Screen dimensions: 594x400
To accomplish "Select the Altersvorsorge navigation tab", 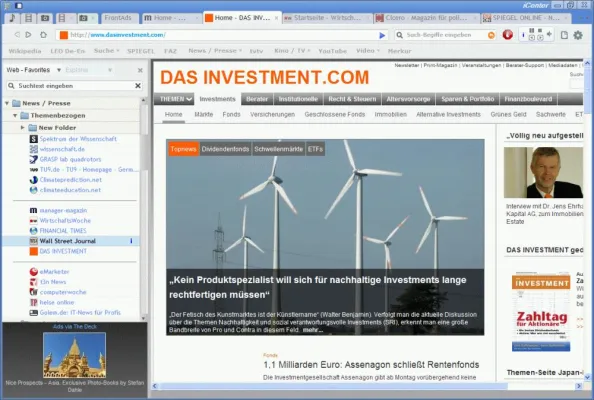I will coord(408,99).
